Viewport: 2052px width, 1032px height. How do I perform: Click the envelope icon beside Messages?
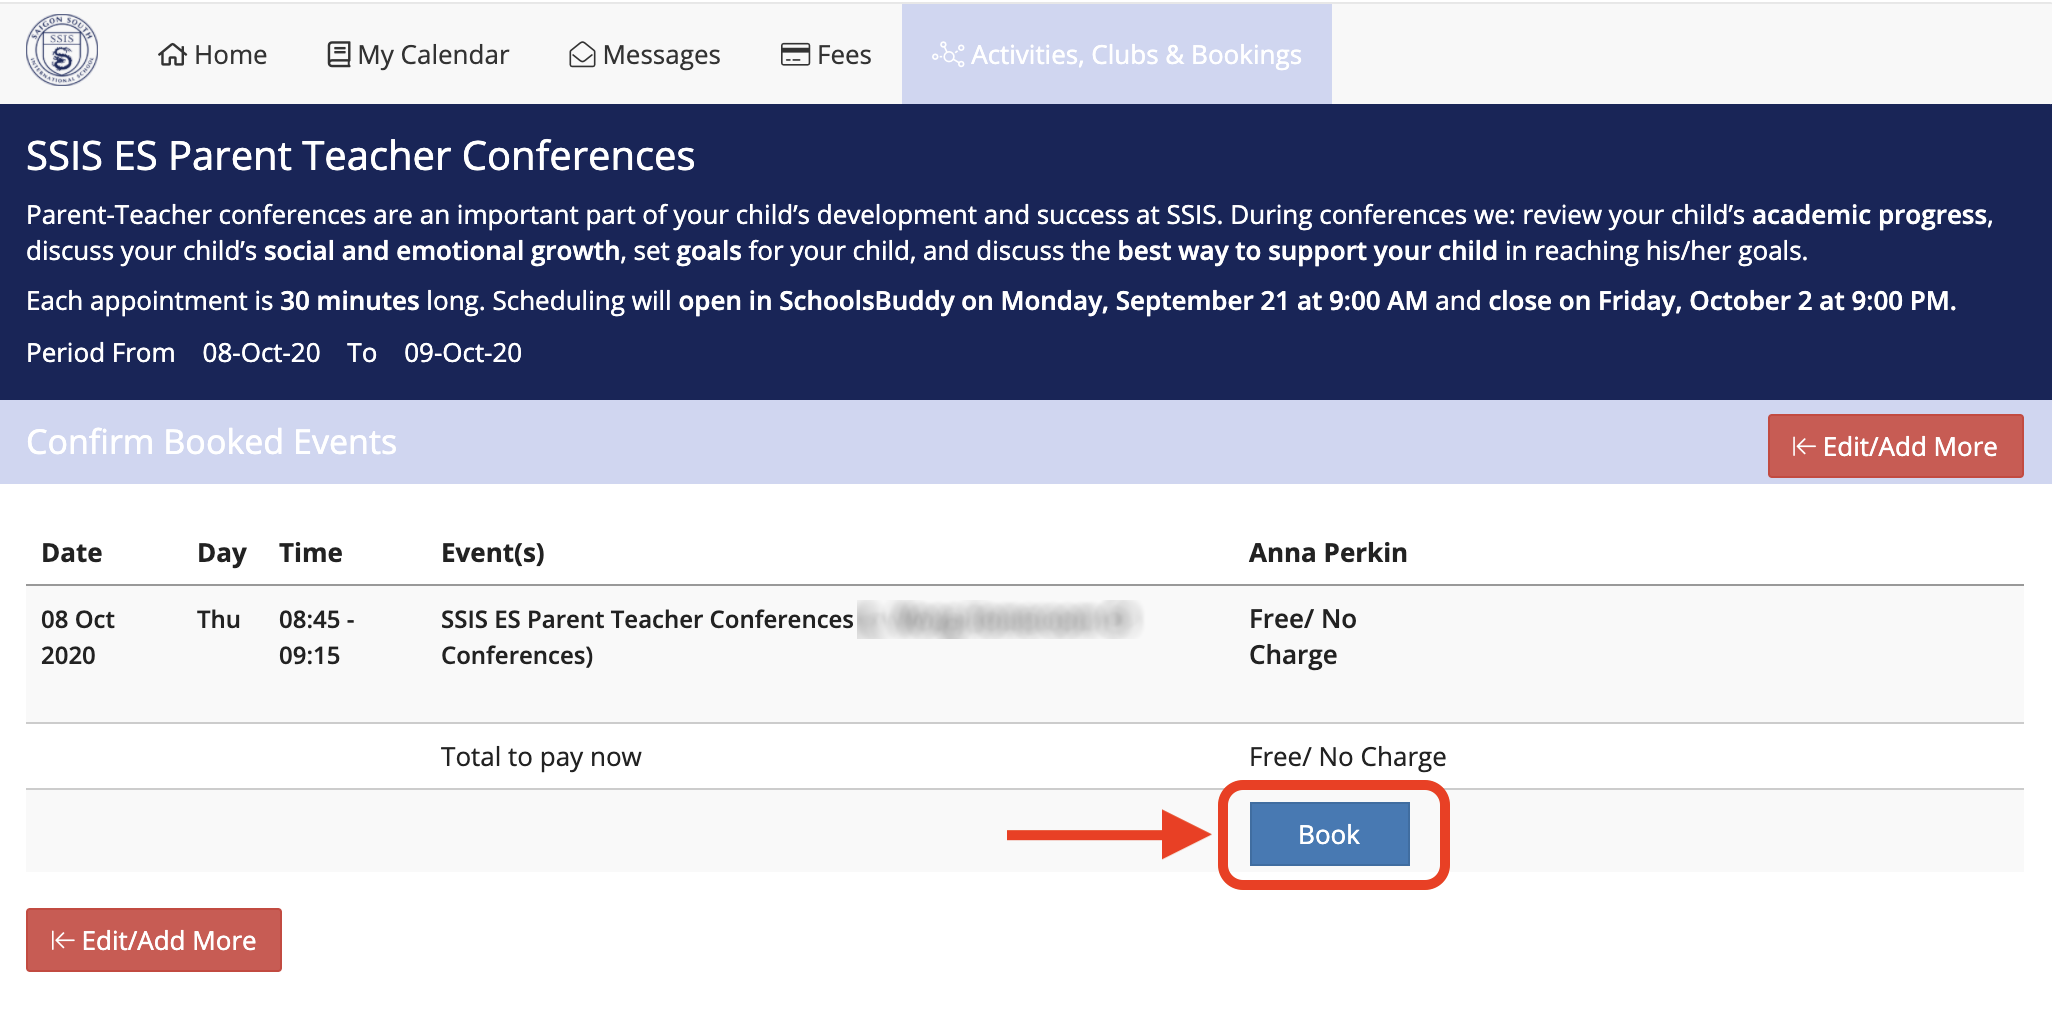pyautogui.click(x=581, y=55)
